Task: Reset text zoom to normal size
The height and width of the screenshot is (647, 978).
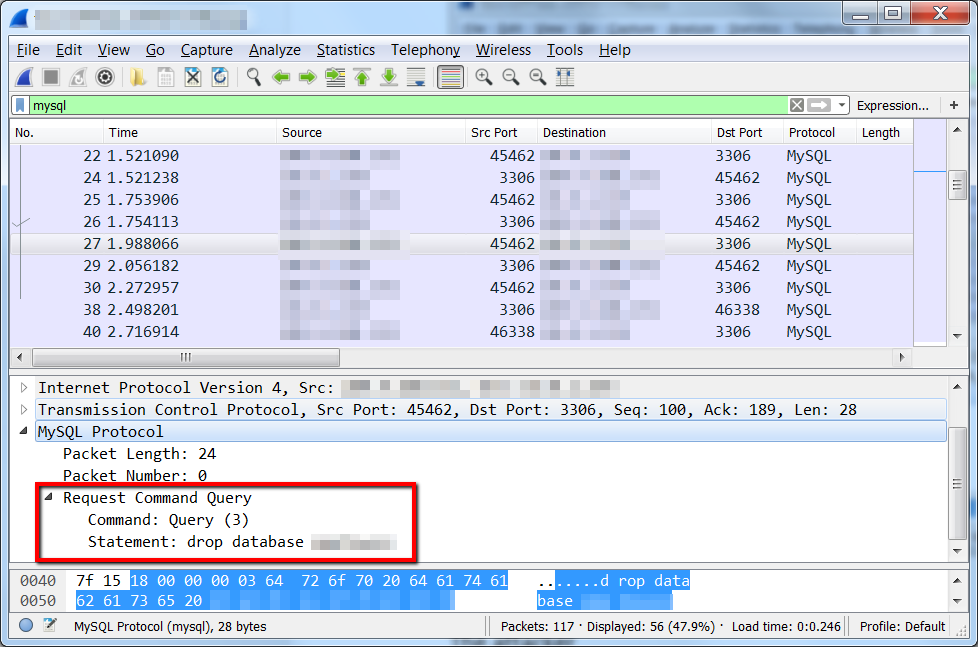Action: coord(538,77)
